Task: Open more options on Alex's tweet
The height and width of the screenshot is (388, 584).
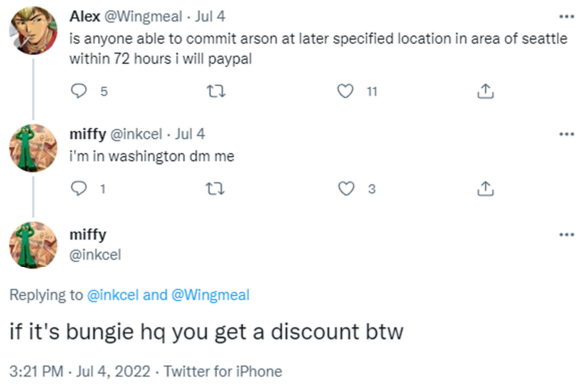Action: [x=566, y=17]
